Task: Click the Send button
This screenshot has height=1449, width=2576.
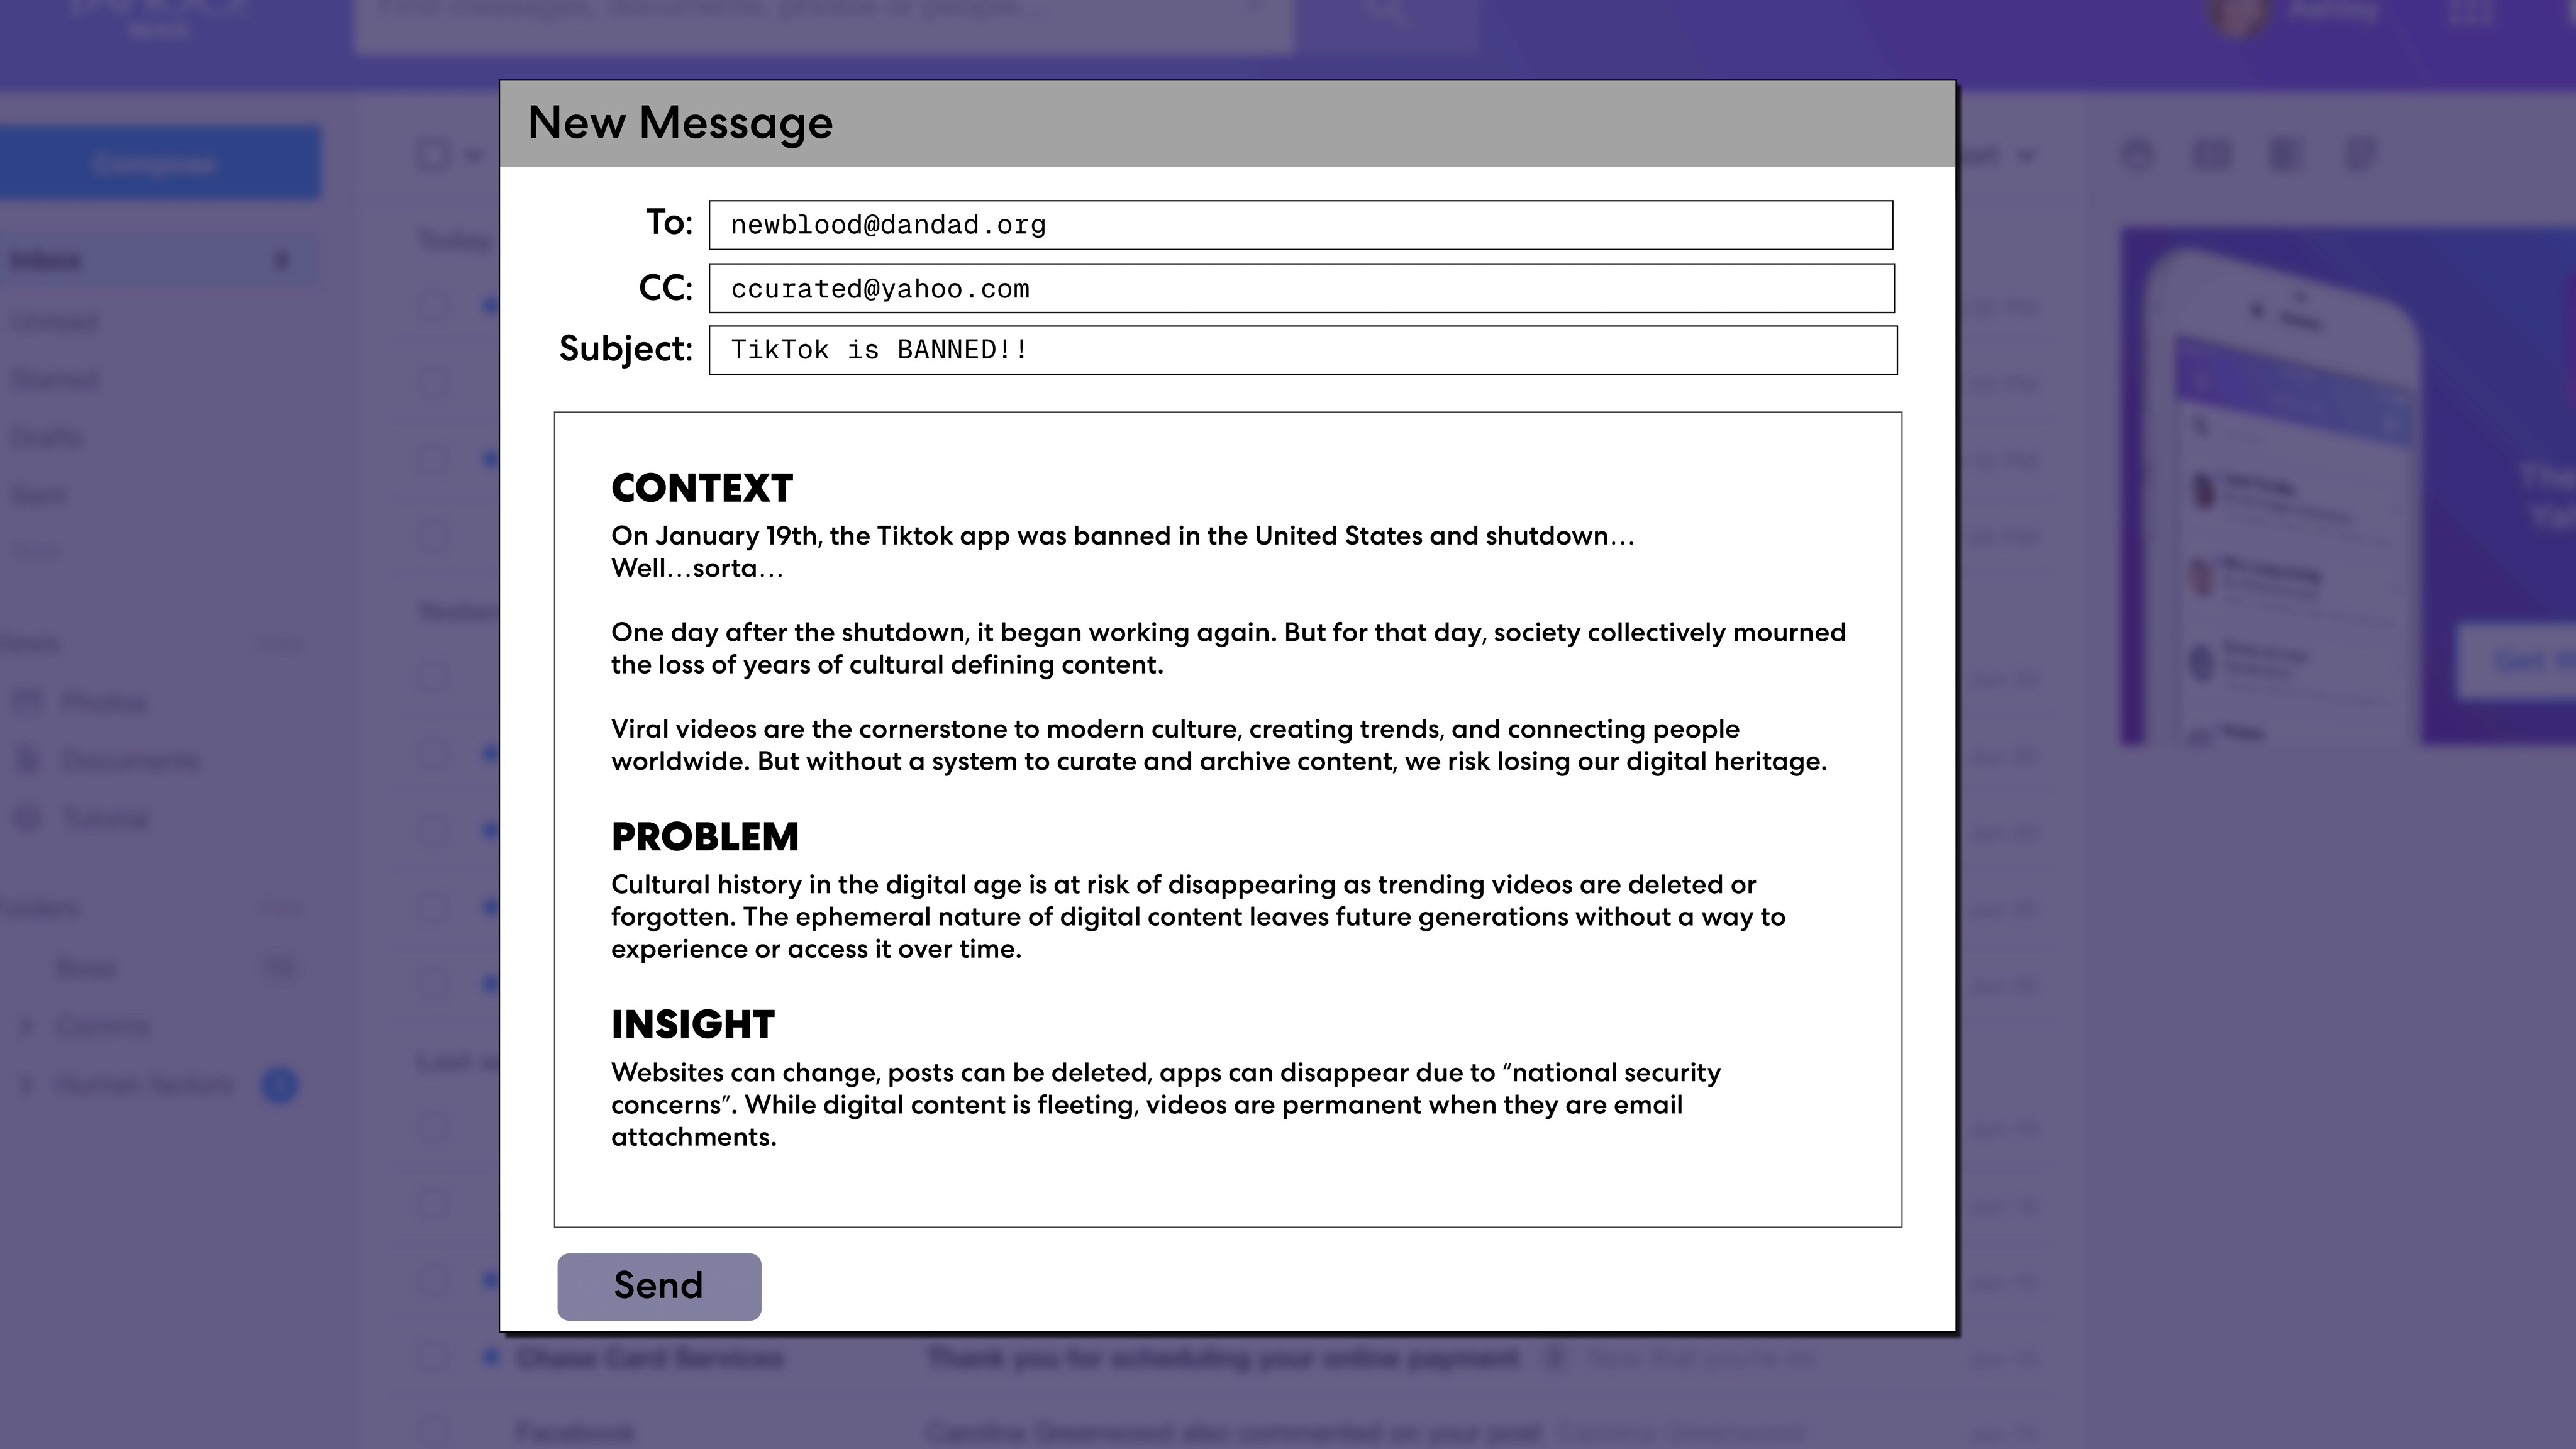Action: coord(658,1286)
